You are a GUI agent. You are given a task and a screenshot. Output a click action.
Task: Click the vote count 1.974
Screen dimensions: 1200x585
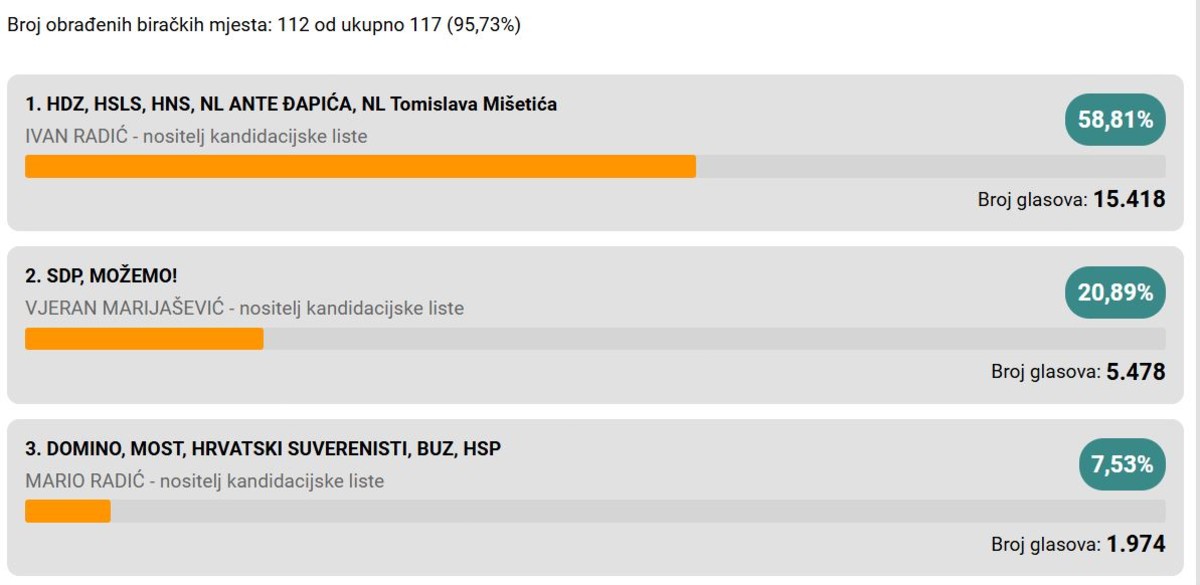tap(1136, 545)
